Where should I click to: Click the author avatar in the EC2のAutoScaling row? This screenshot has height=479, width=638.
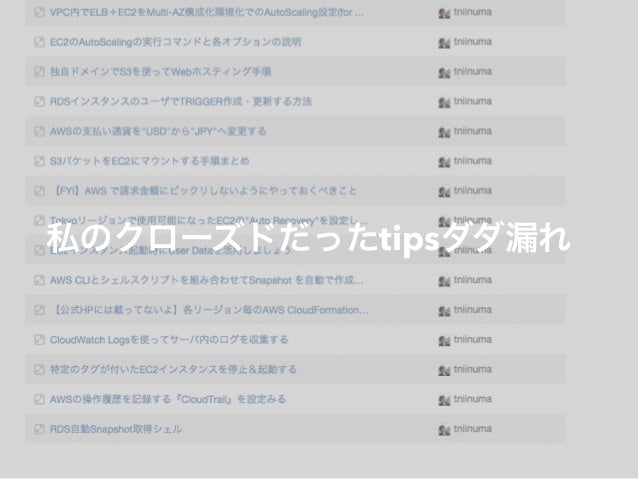pos(444,43)
